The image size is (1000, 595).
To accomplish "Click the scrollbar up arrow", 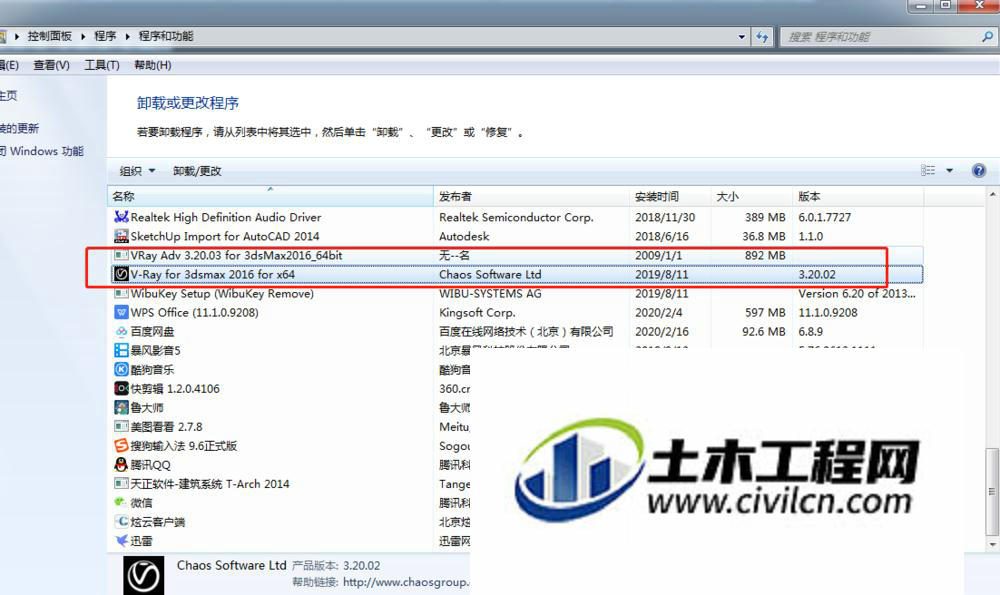I will (992, 194).
